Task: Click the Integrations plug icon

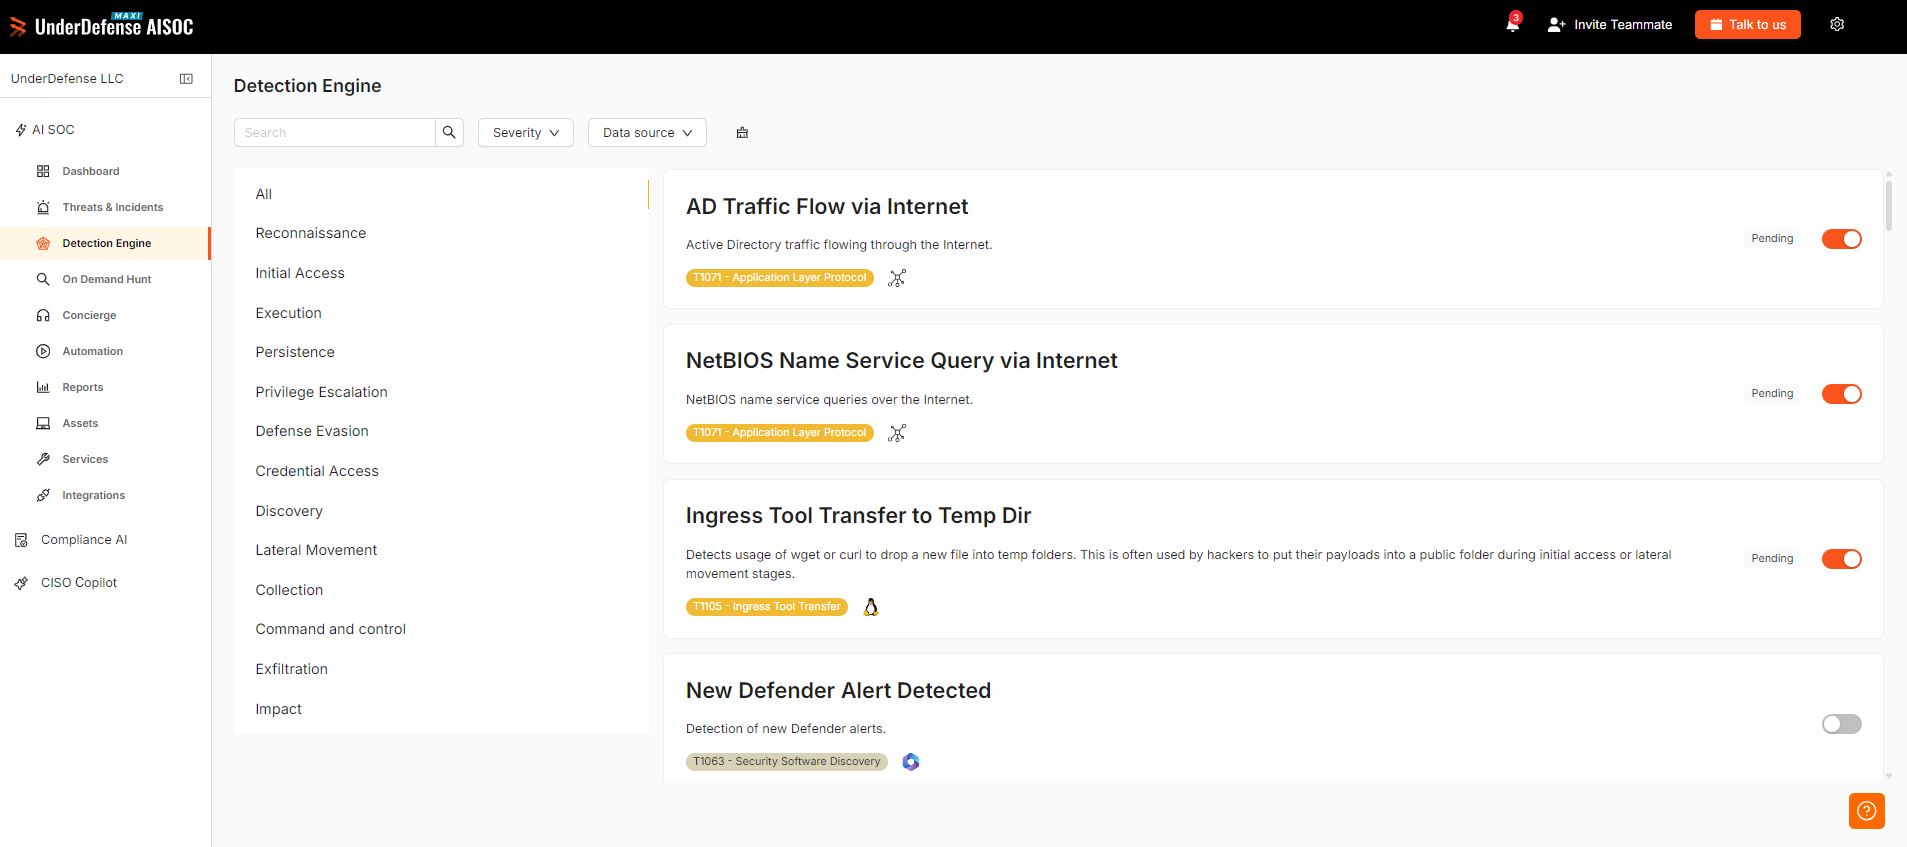Action: click(43, 495)
